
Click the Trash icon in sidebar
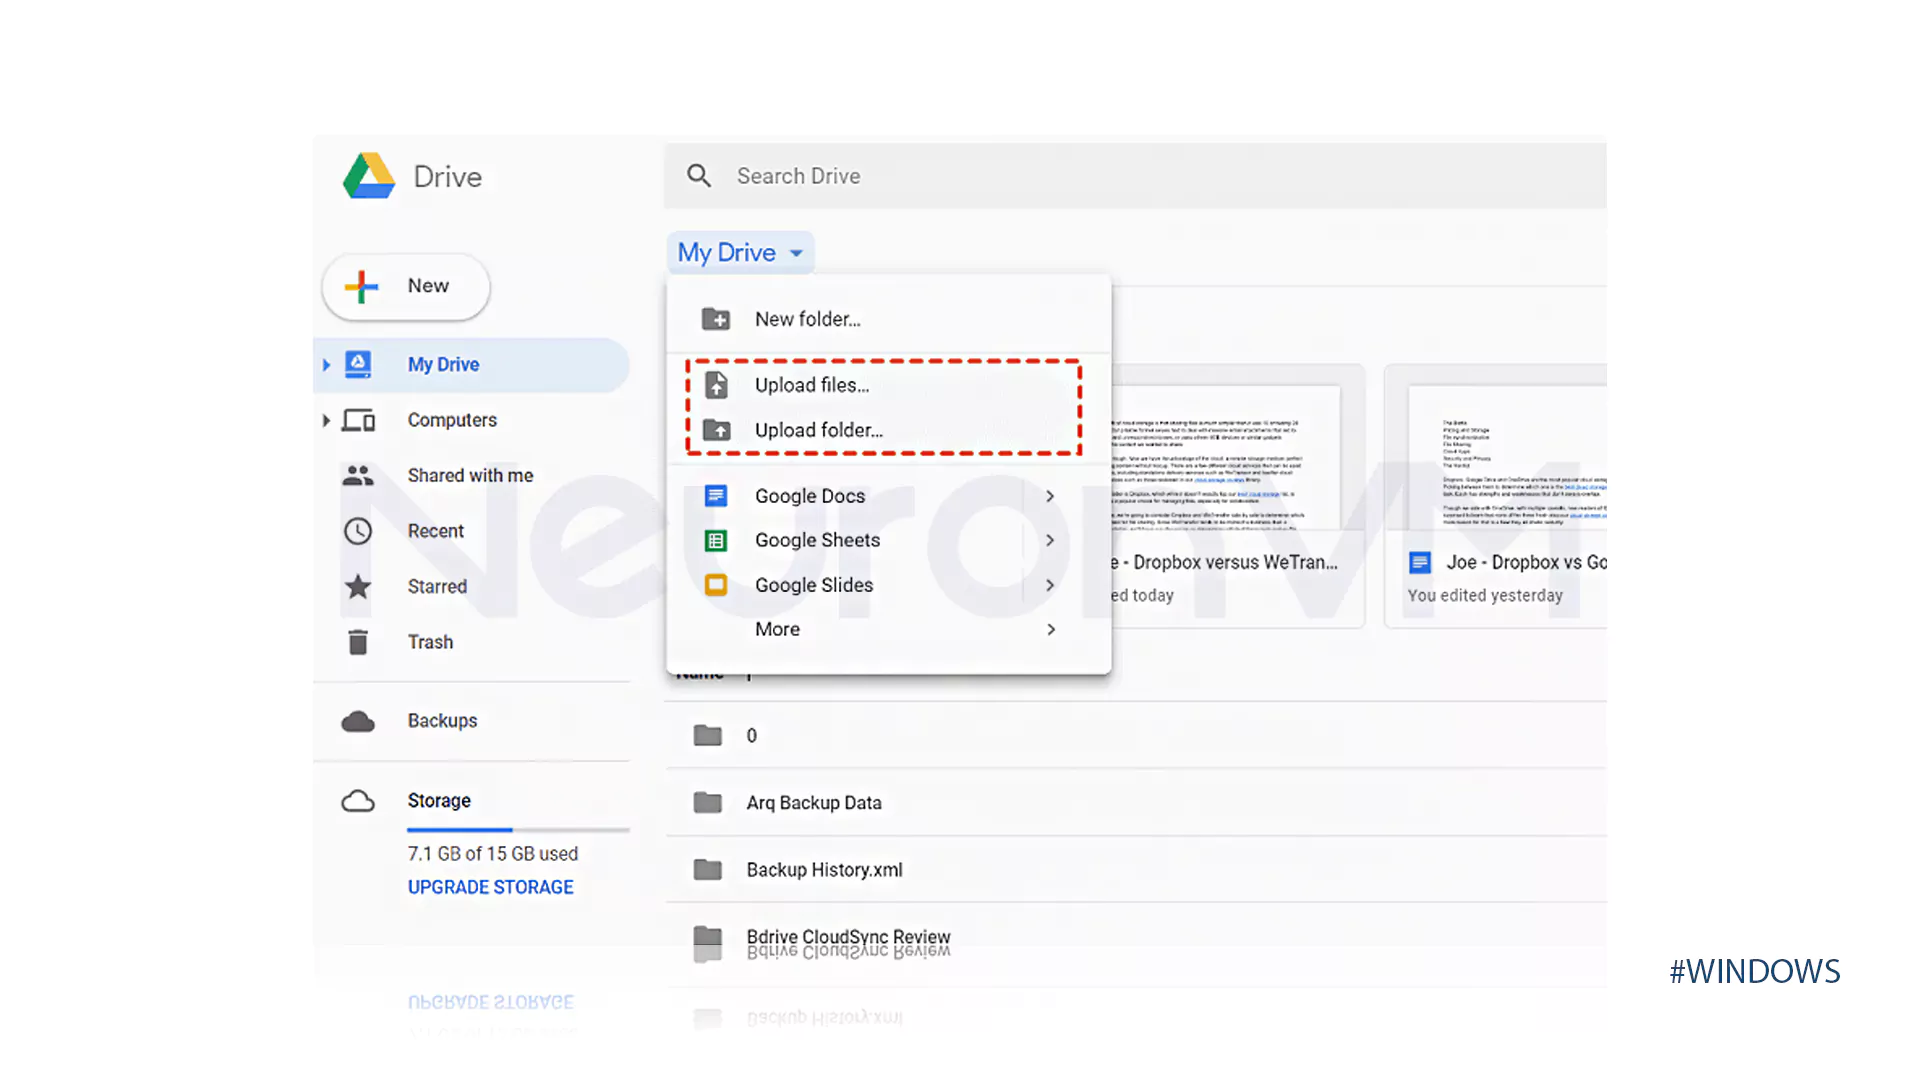click(x=357, y=641)
